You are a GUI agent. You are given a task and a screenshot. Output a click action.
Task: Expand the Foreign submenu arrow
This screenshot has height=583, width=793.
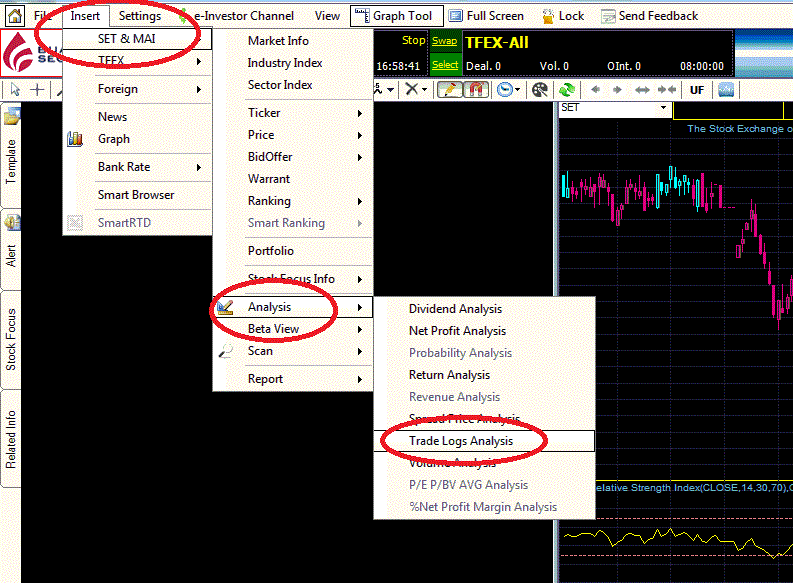[199, 89]
